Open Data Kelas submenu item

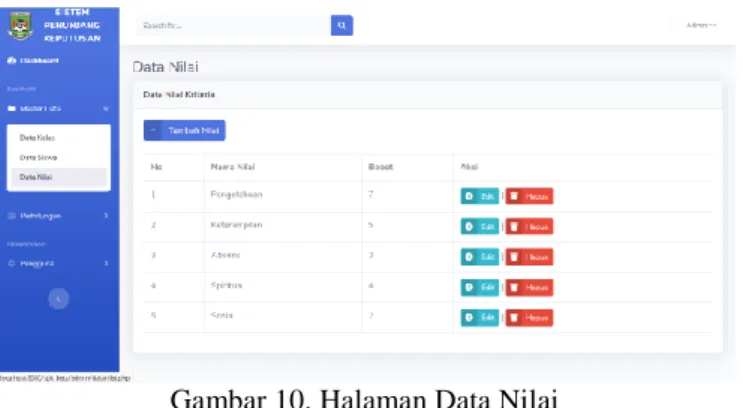point(37,138)
